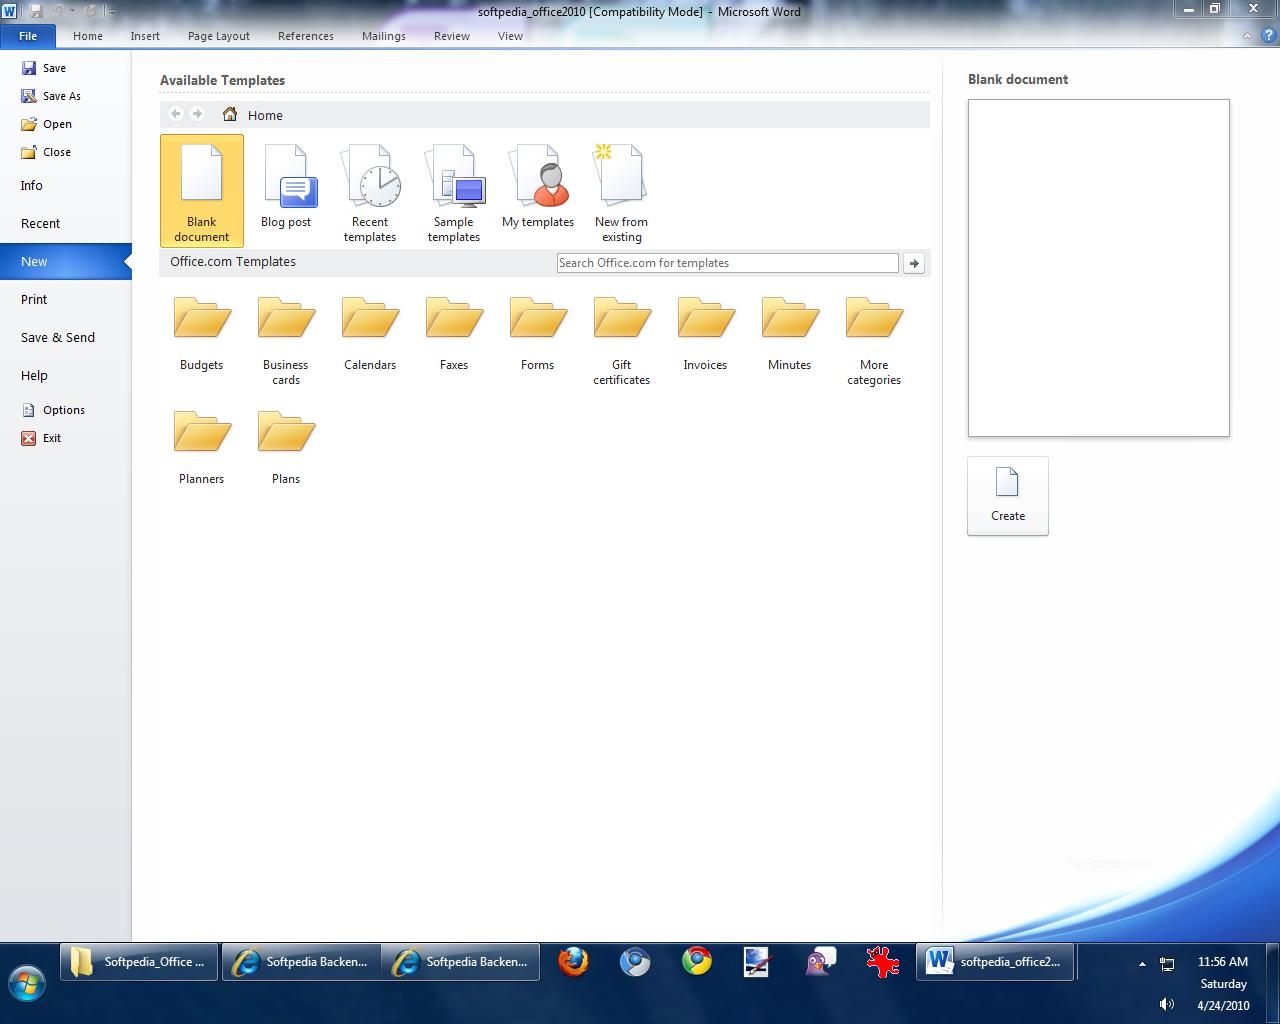Switch to the Page Layout tab
The height and width of the screenshot is (1024, 1280).
coord(218,36)
